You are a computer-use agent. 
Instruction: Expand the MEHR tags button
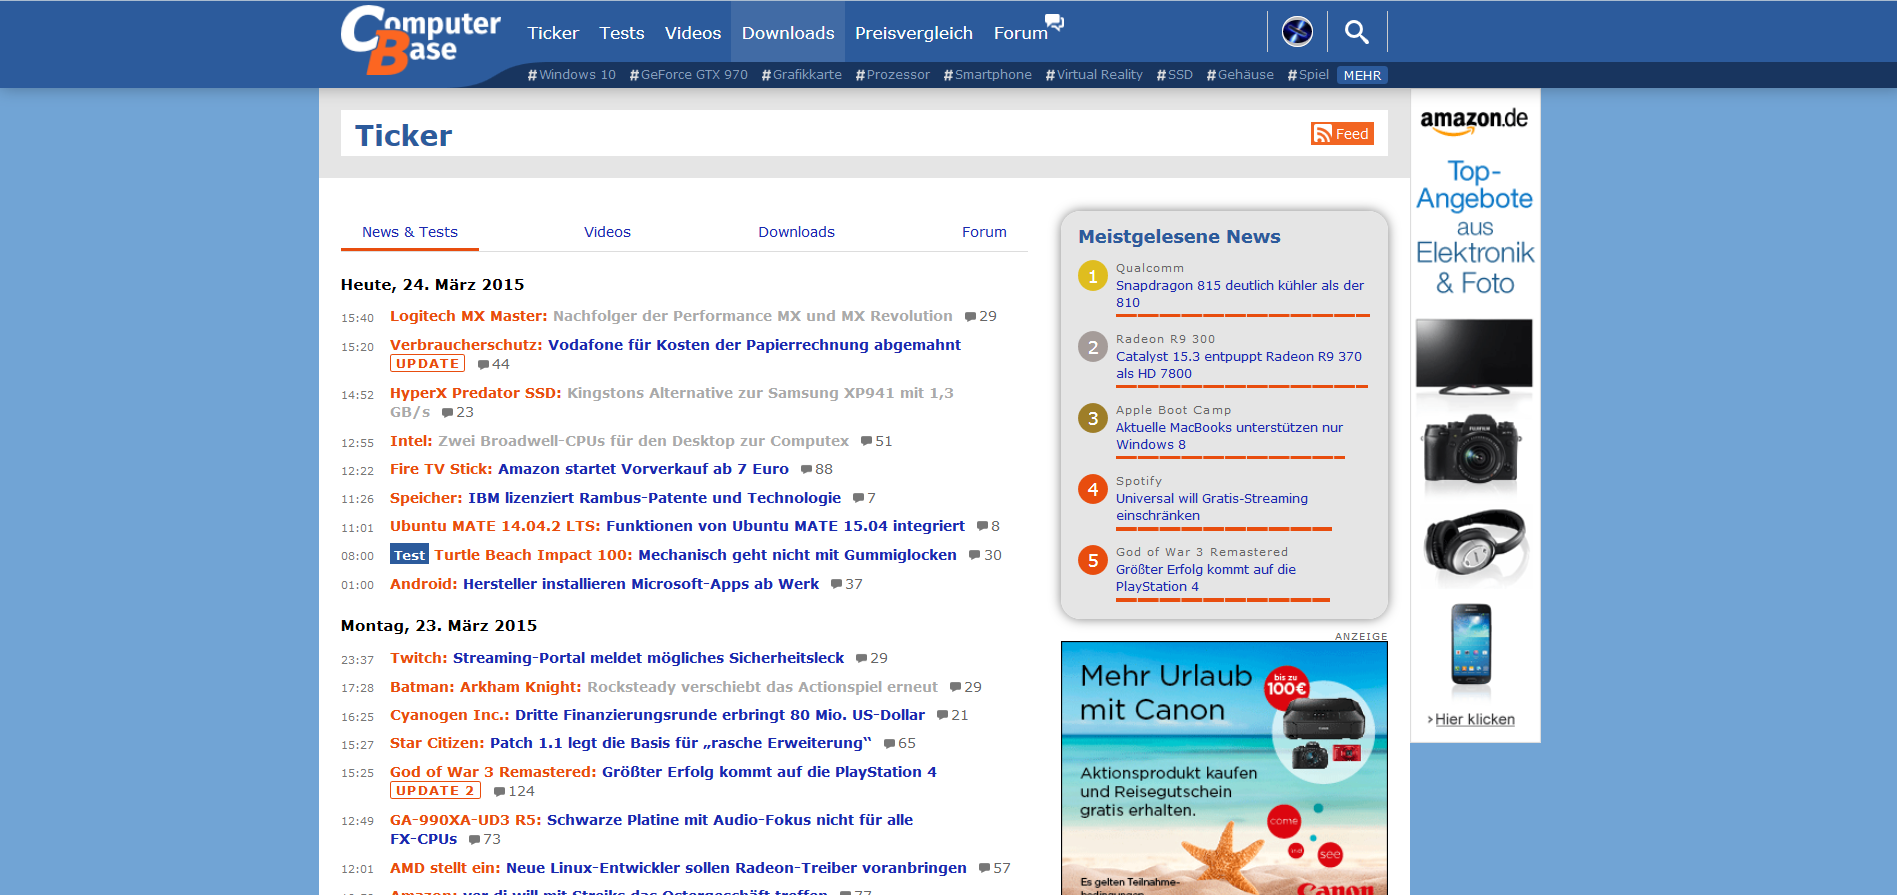[1362, 75]
